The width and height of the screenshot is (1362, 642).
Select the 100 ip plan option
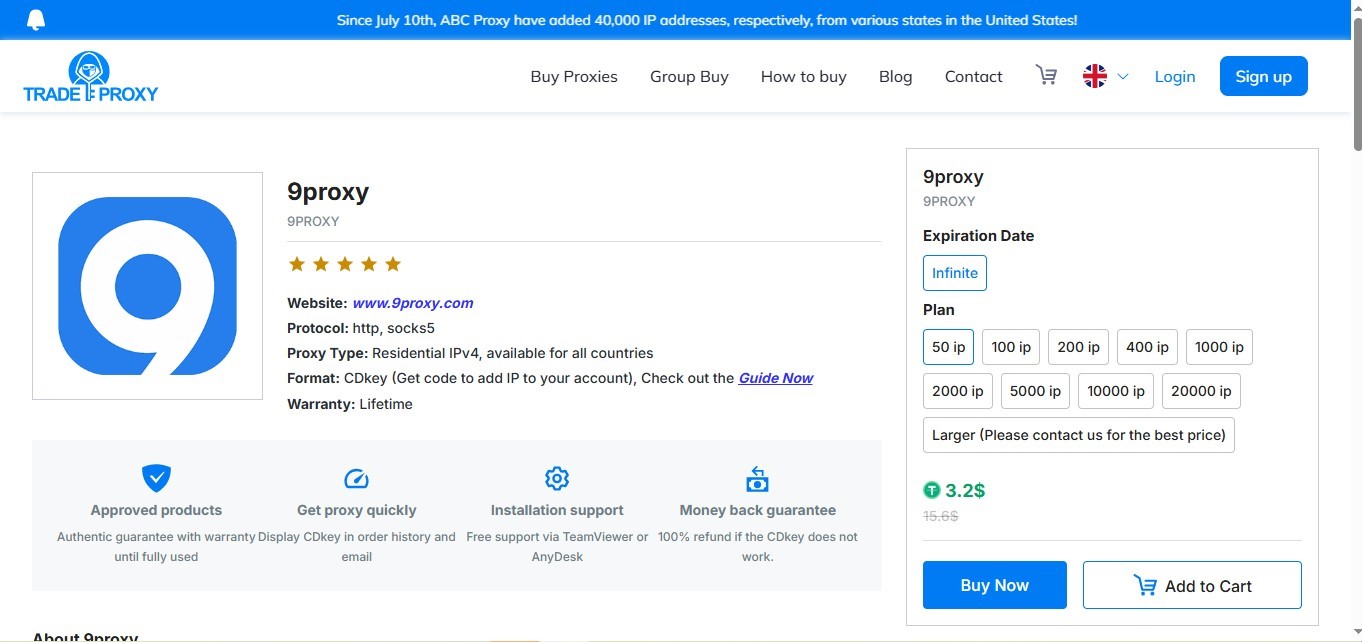tap(1011, 347)
